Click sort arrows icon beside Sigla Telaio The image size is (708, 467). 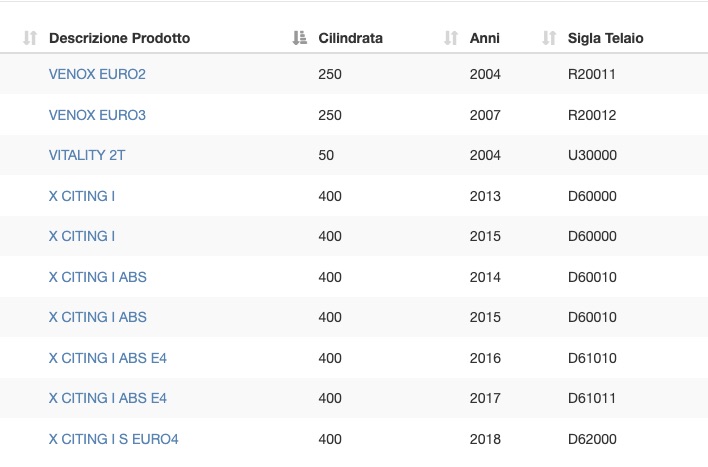549,38
